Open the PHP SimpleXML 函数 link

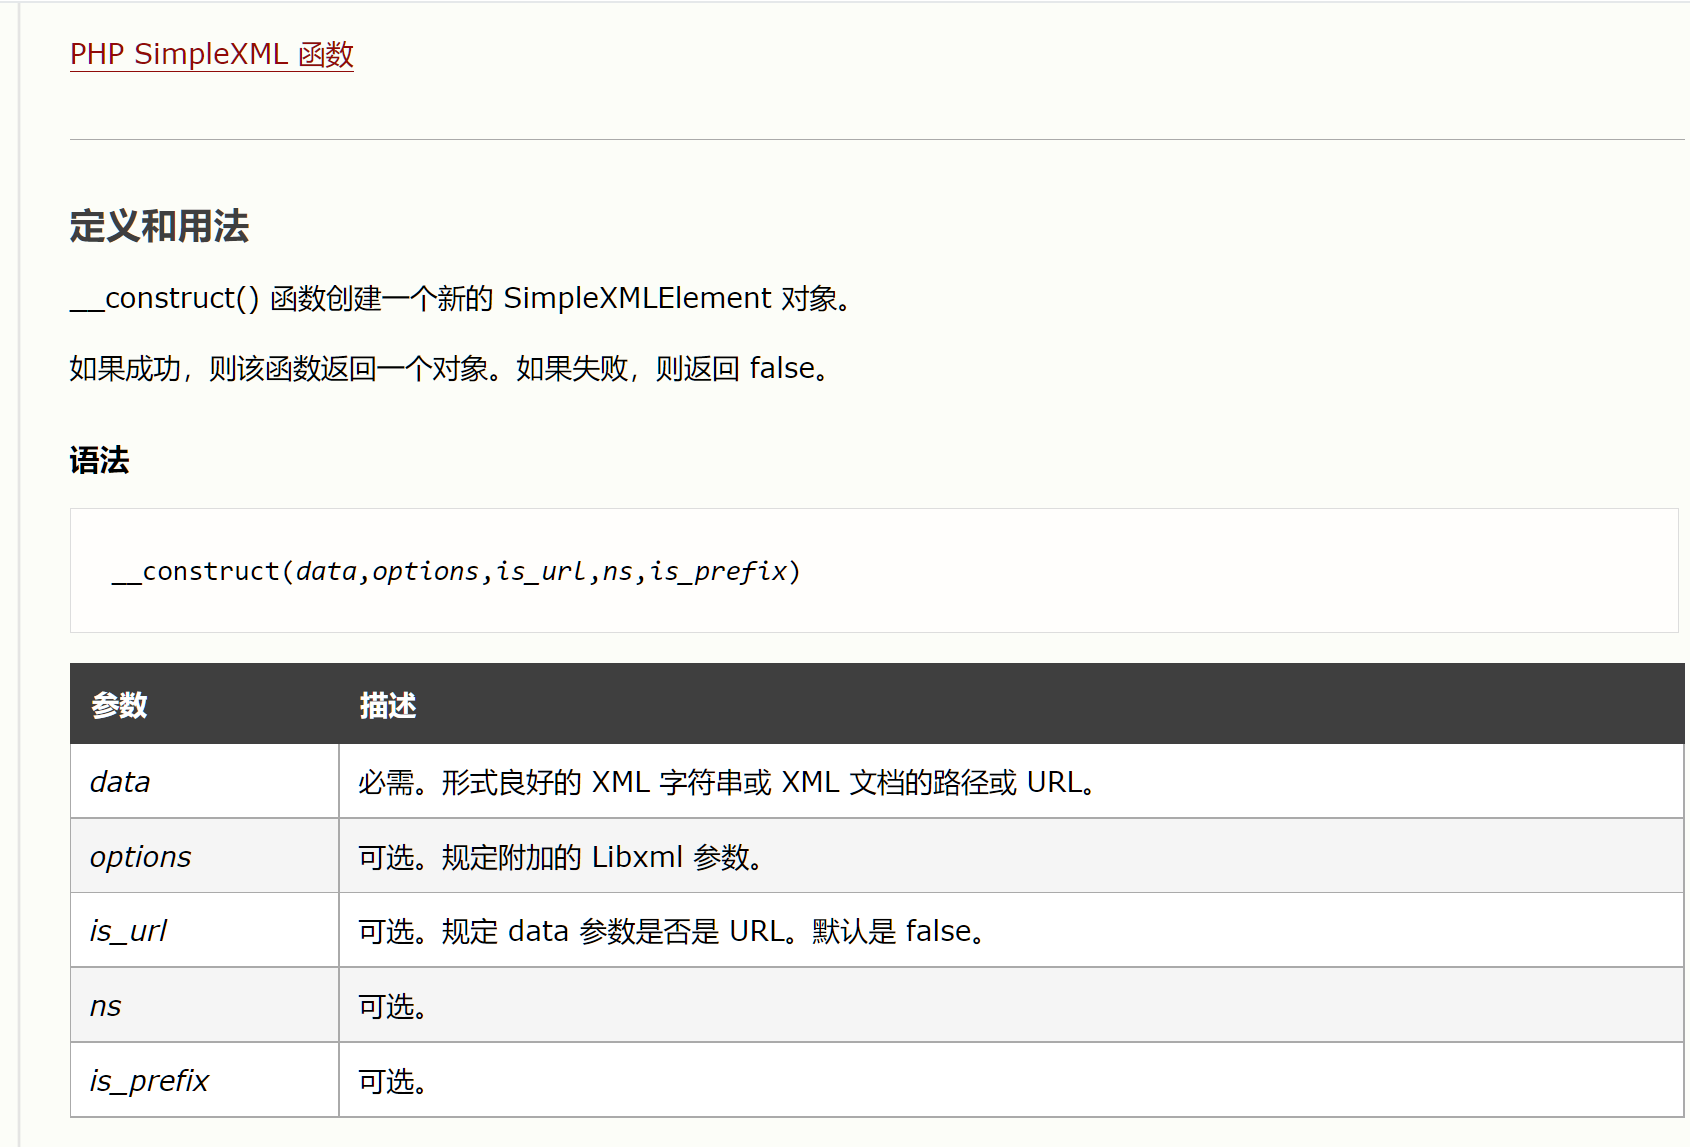pos(211,54)
